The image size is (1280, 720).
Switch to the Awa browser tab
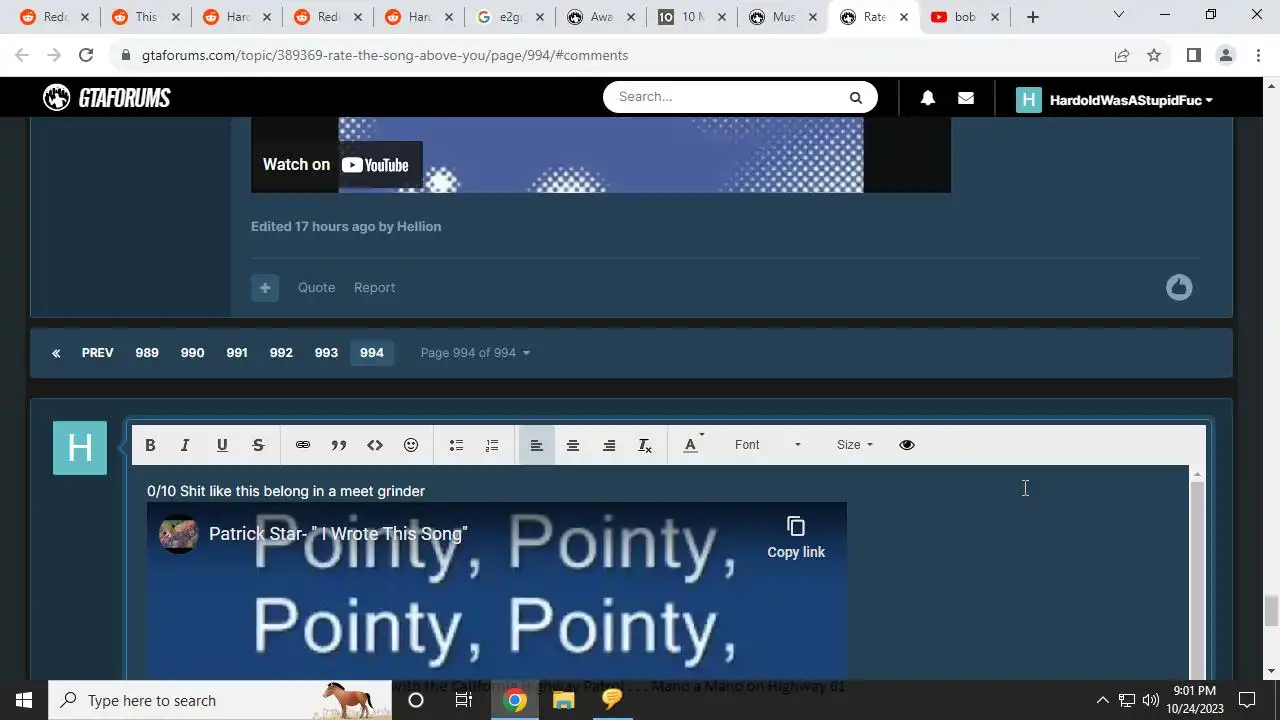click(601, 17)
